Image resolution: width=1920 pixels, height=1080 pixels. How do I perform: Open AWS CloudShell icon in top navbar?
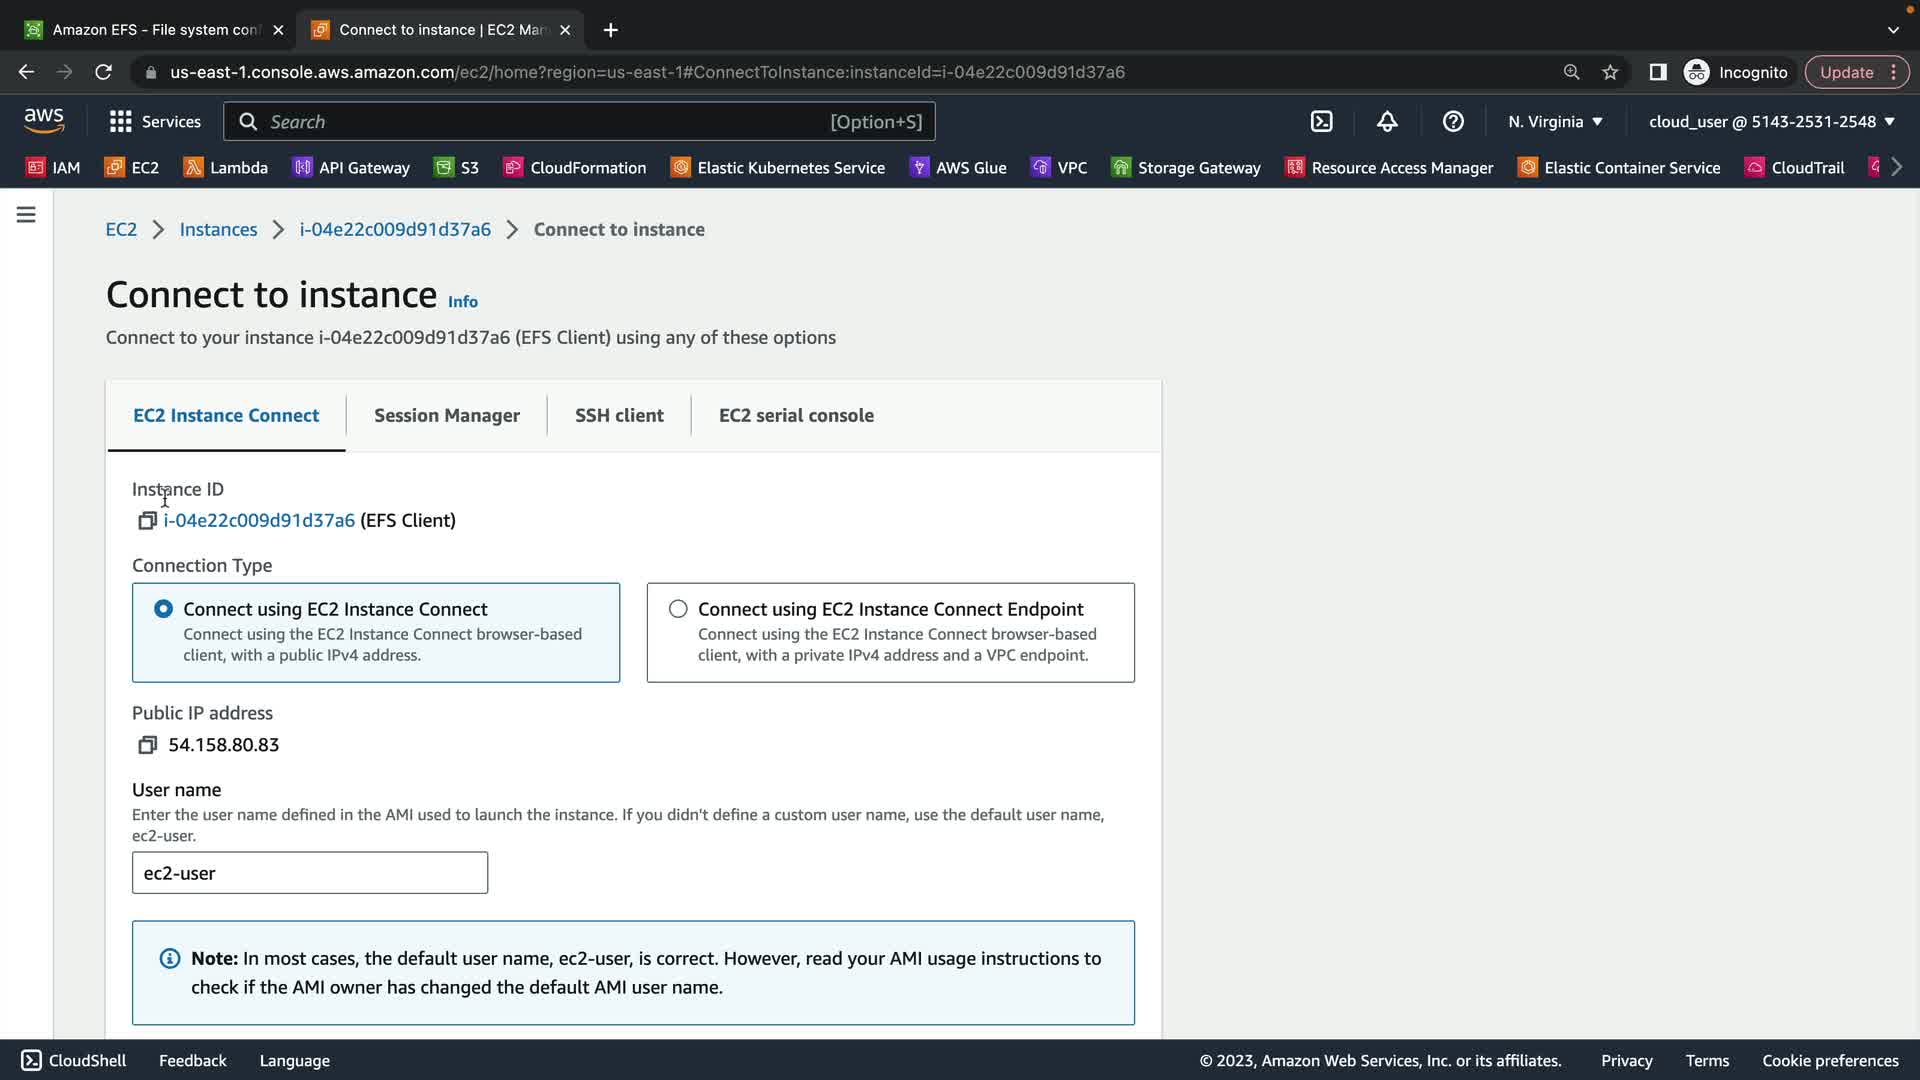point(1321,122)
